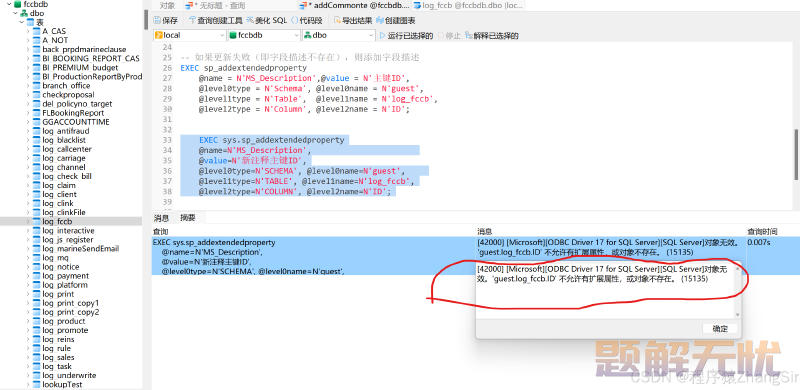This screenshot has height=390, width=800.
Task: Switch to log_fccb @fccbdb.dbo tab
Action: click(x=469, y=6)
